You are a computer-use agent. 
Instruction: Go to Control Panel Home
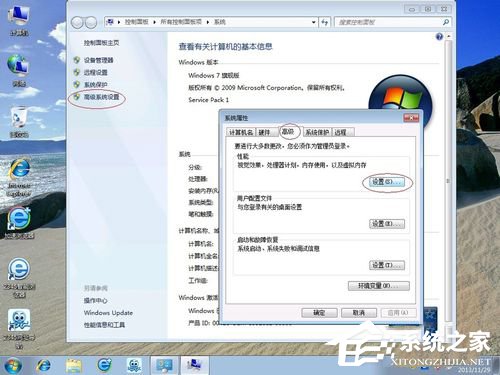(x=101, y=43)
